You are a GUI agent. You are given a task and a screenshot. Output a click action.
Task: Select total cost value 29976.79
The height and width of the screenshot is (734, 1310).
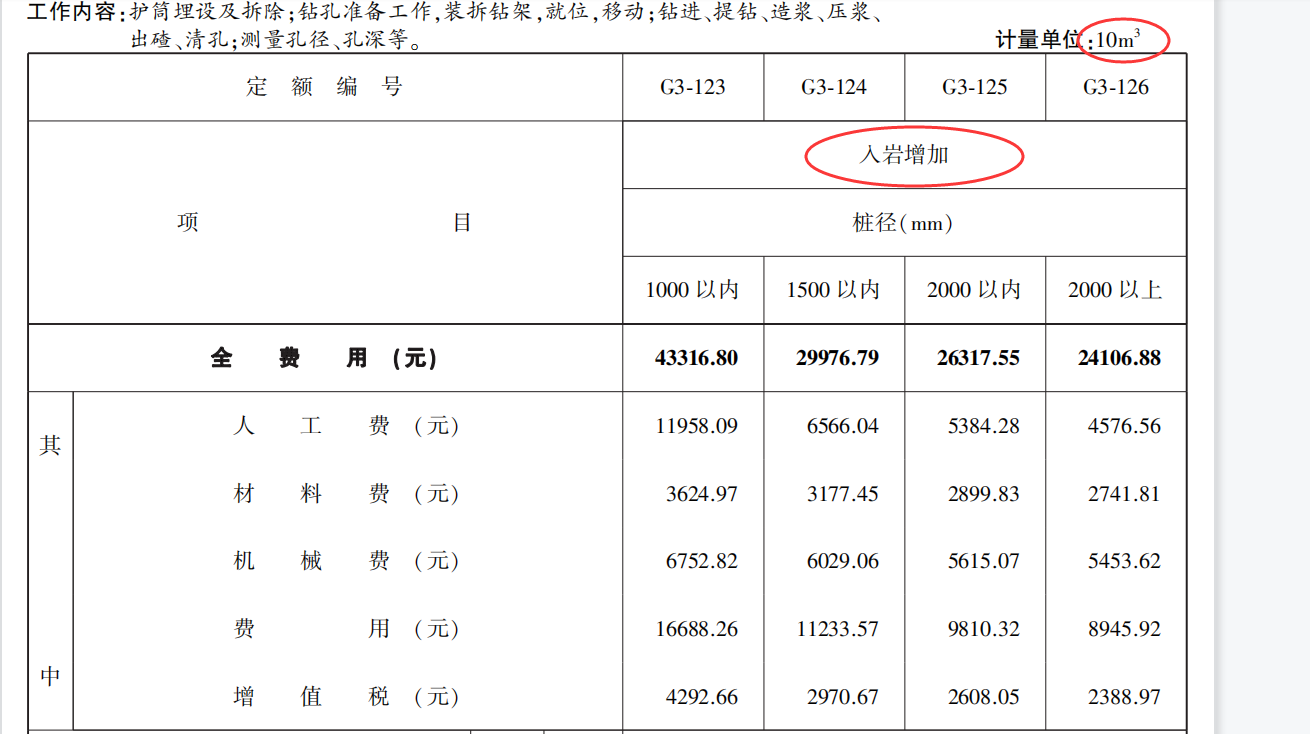838,358
